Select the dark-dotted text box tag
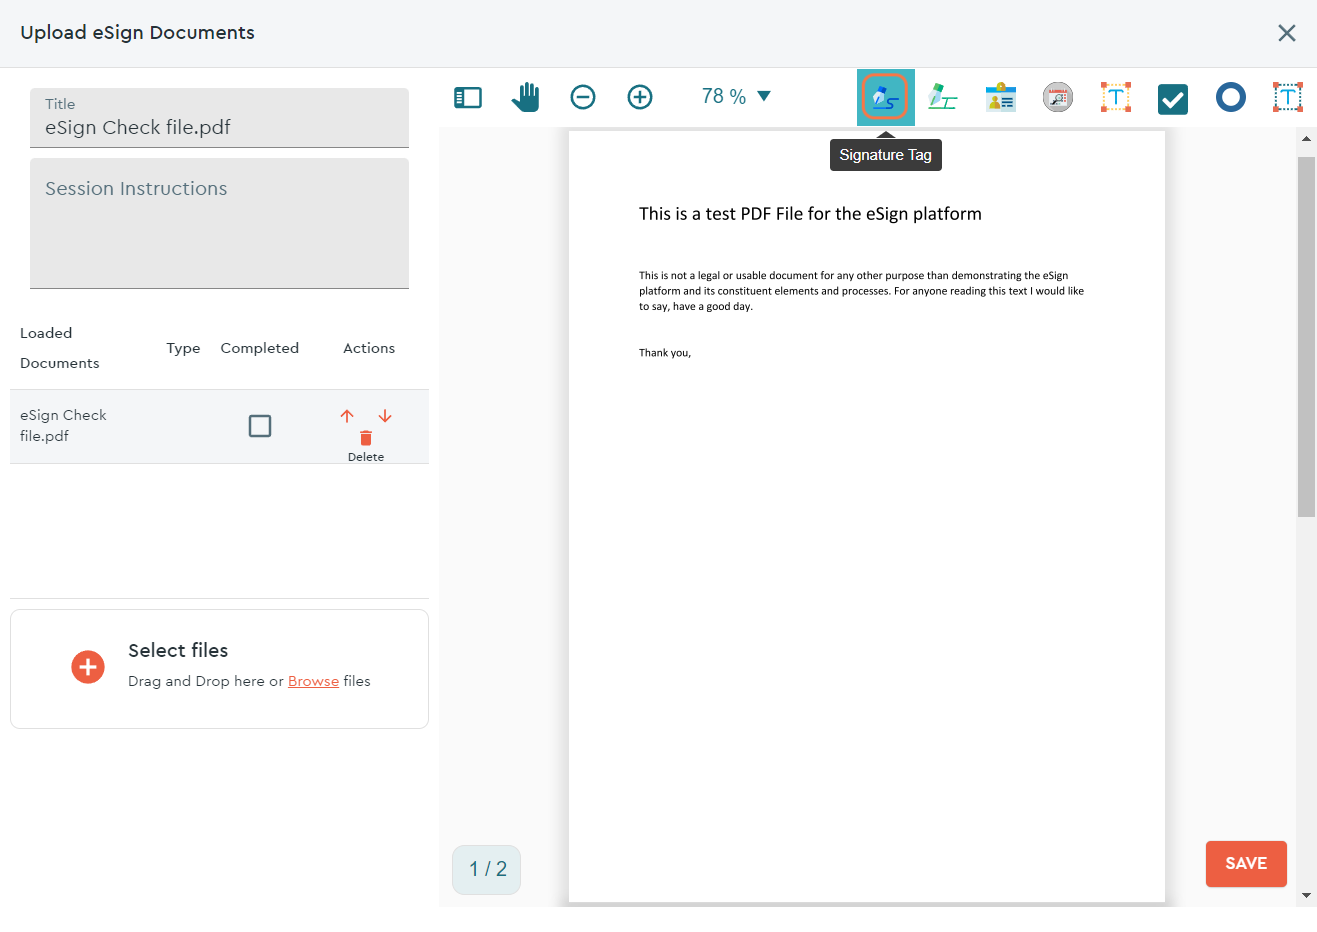 tap(1288, 97)
